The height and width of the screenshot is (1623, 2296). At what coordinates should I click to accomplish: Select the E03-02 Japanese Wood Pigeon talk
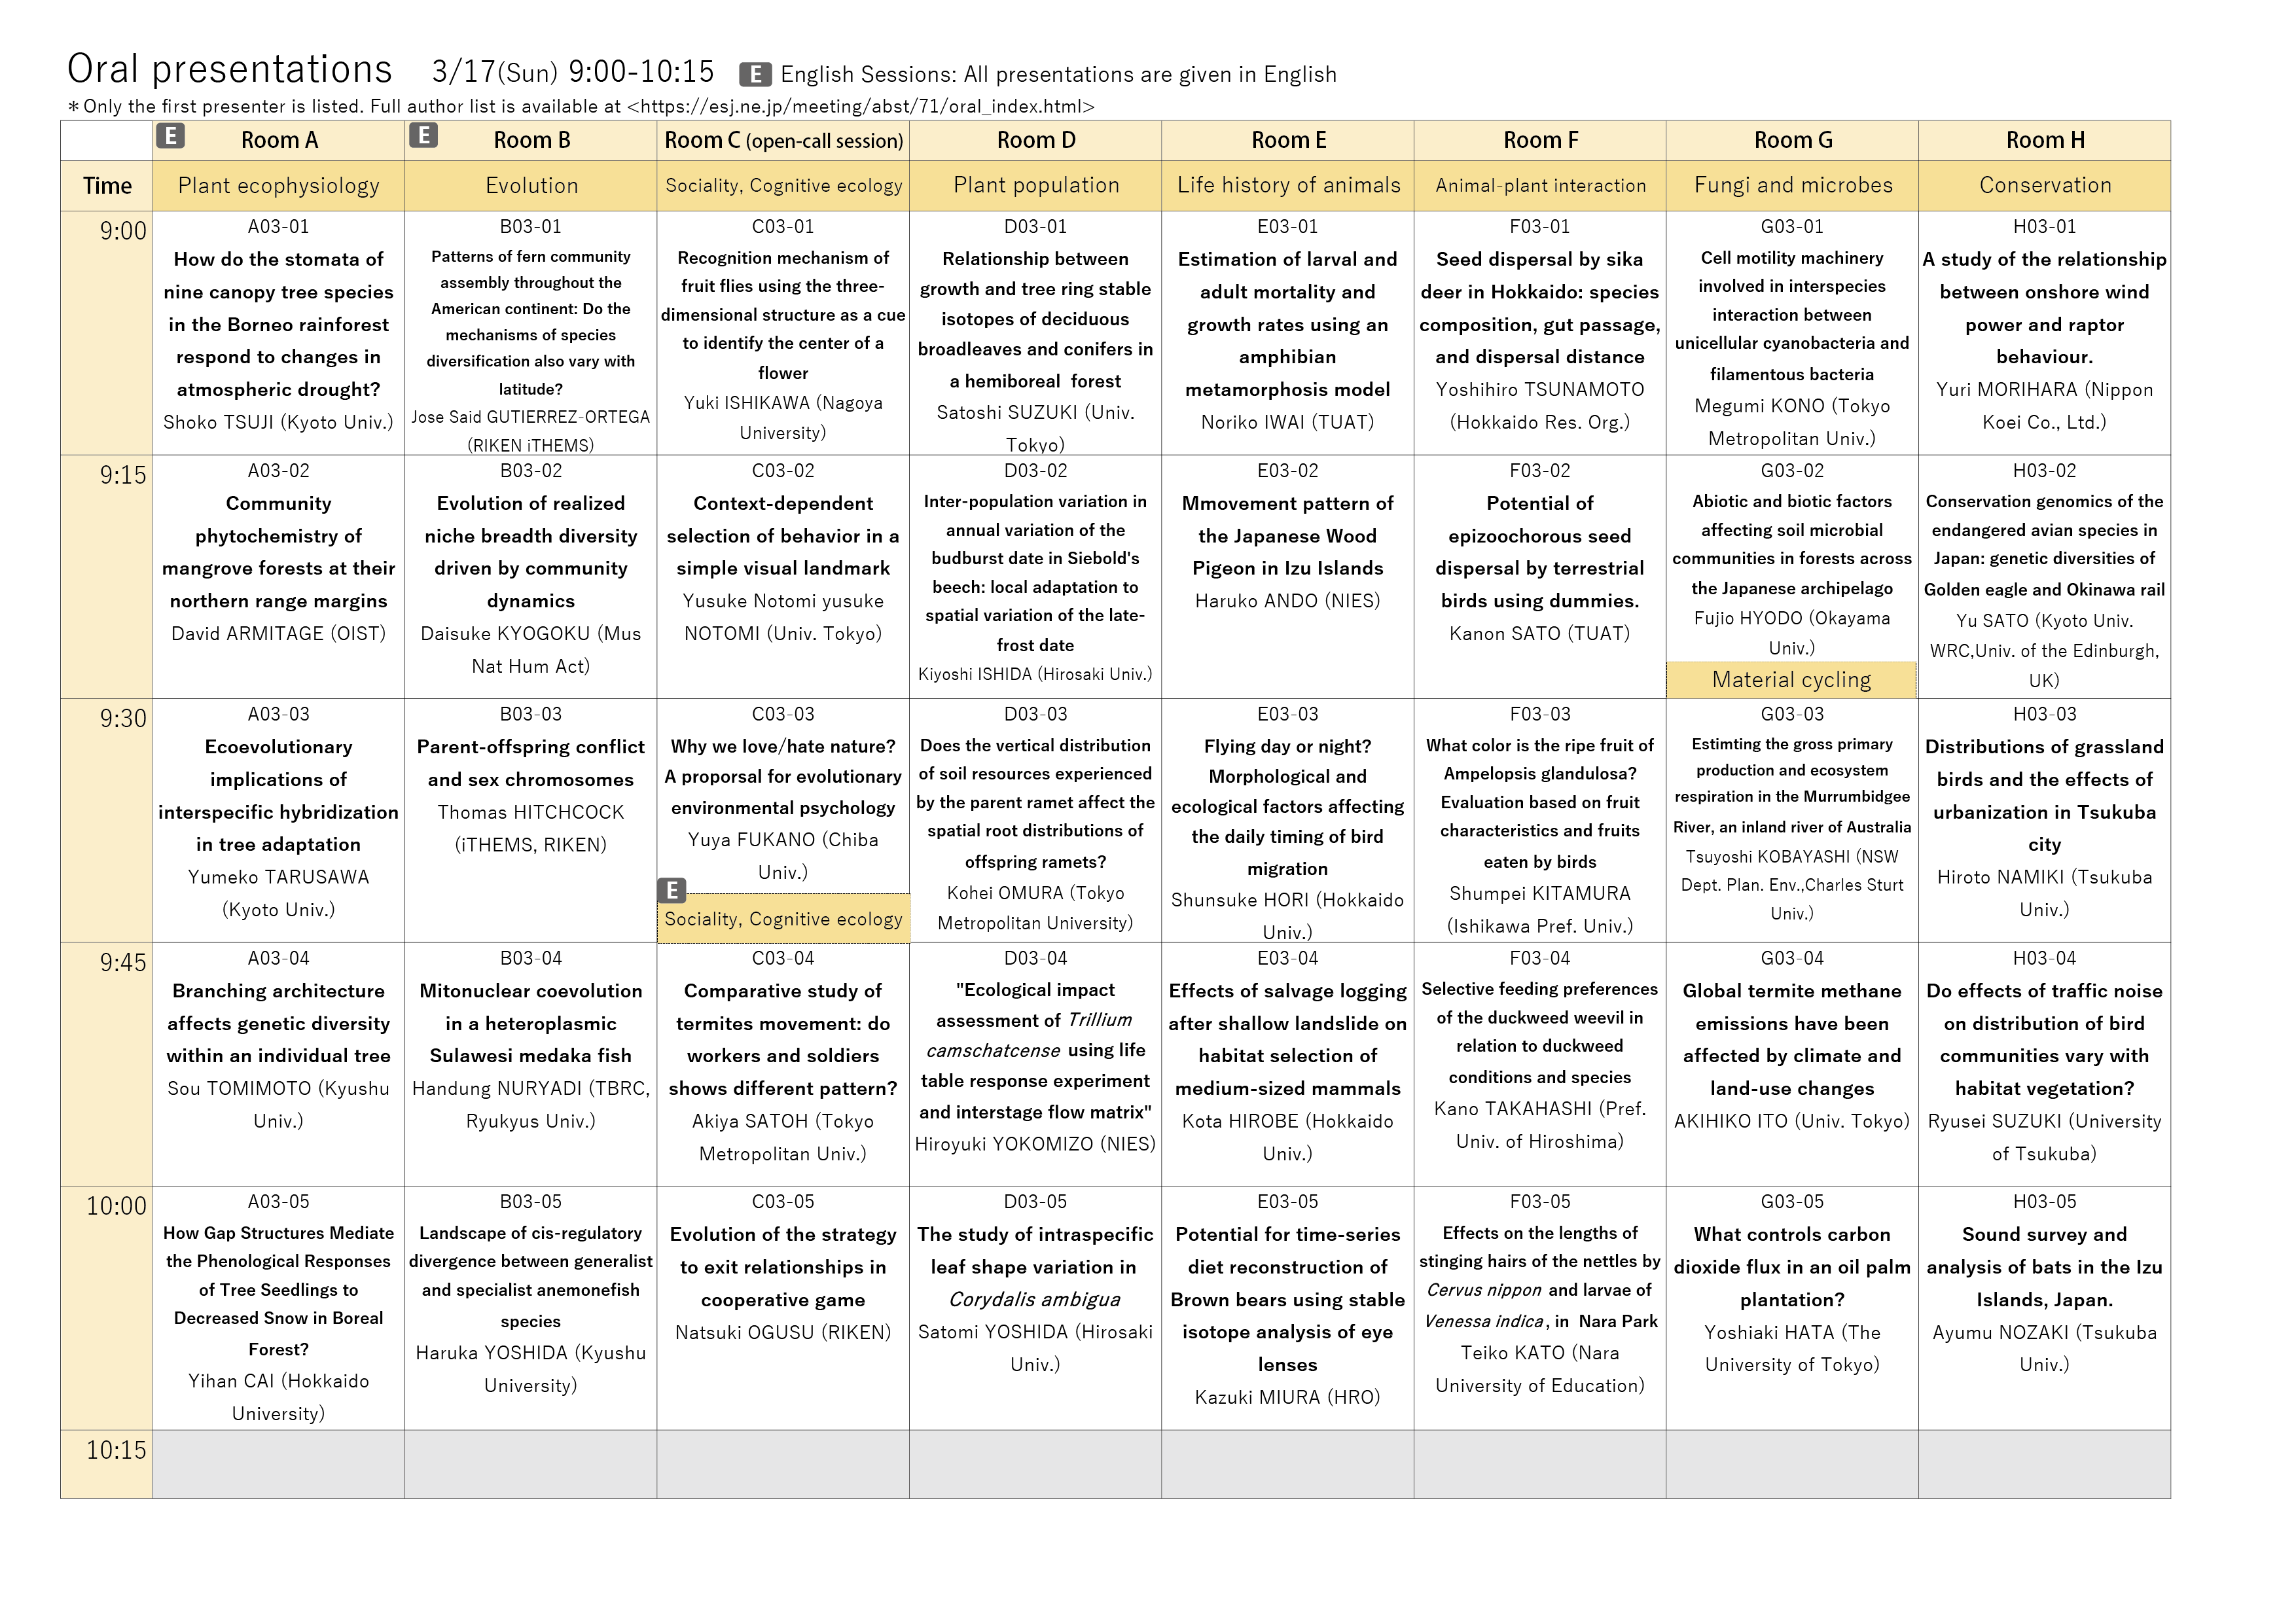click(x=1287, y=537)
